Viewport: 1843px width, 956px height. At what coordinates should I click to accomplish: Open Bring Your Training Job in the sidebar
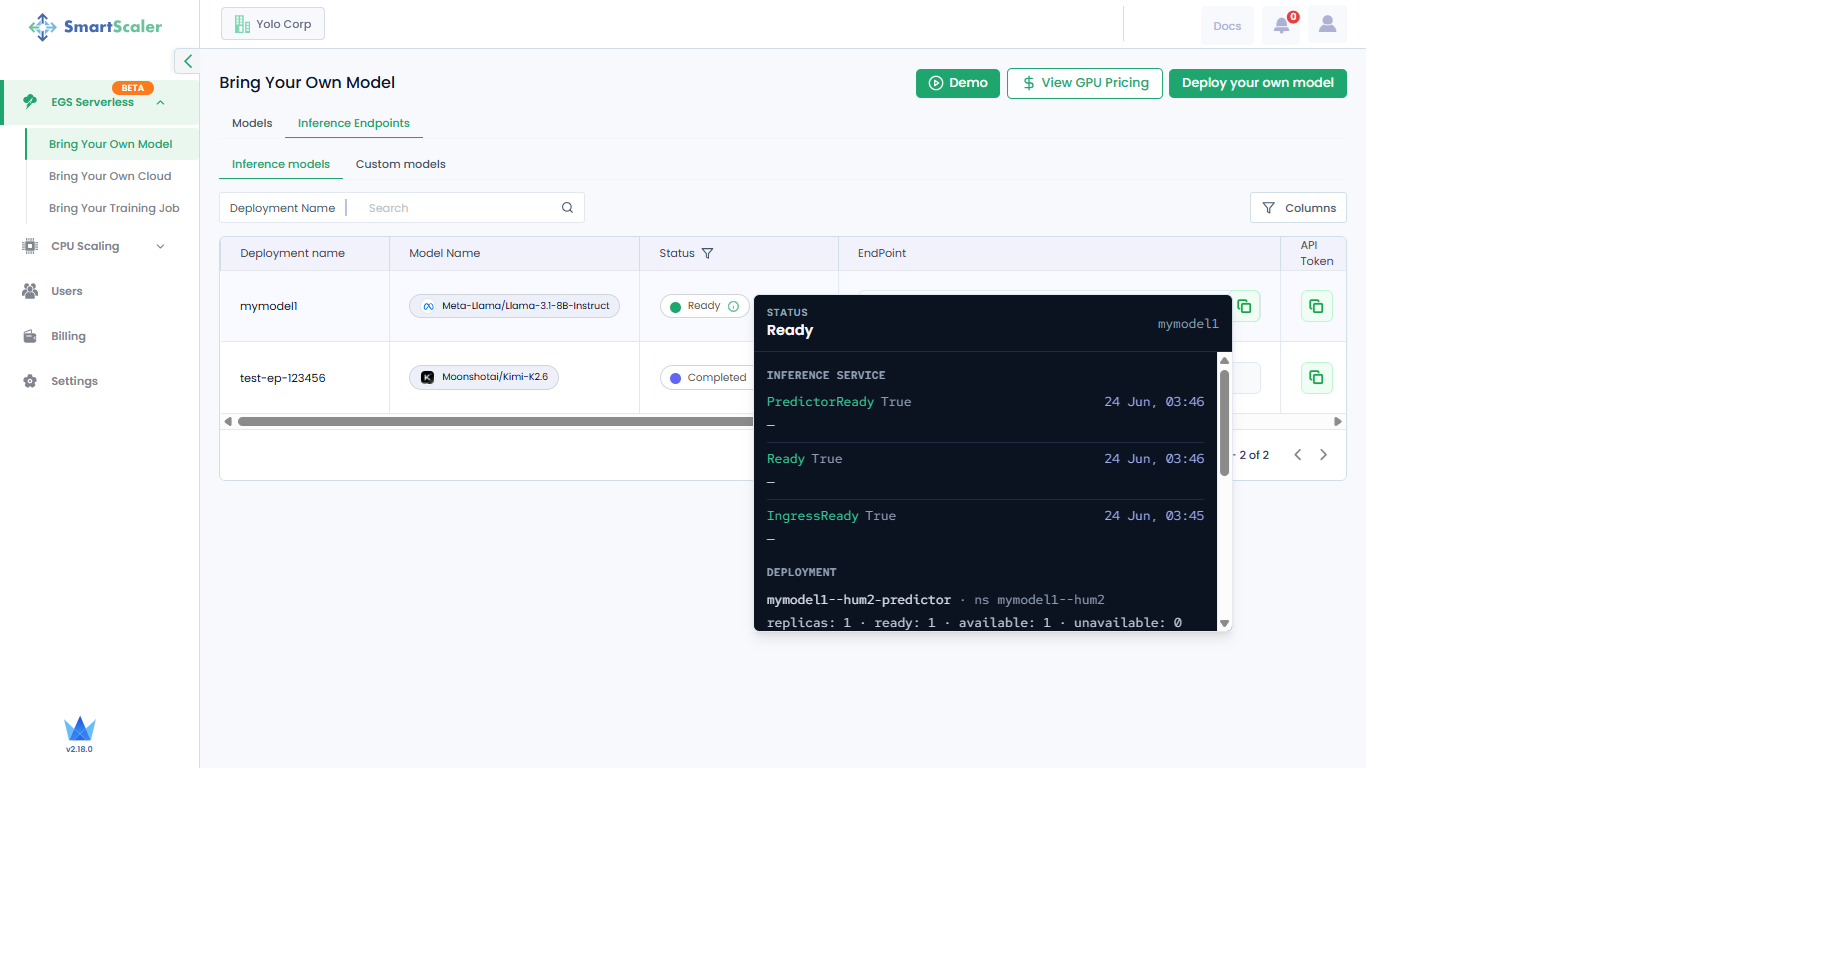[x=114, y=208]
